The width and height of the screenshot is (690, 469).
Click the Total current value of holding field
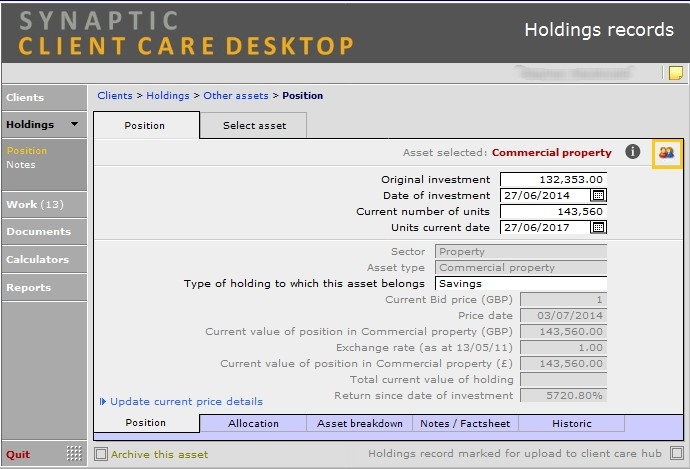click(563, 379)
